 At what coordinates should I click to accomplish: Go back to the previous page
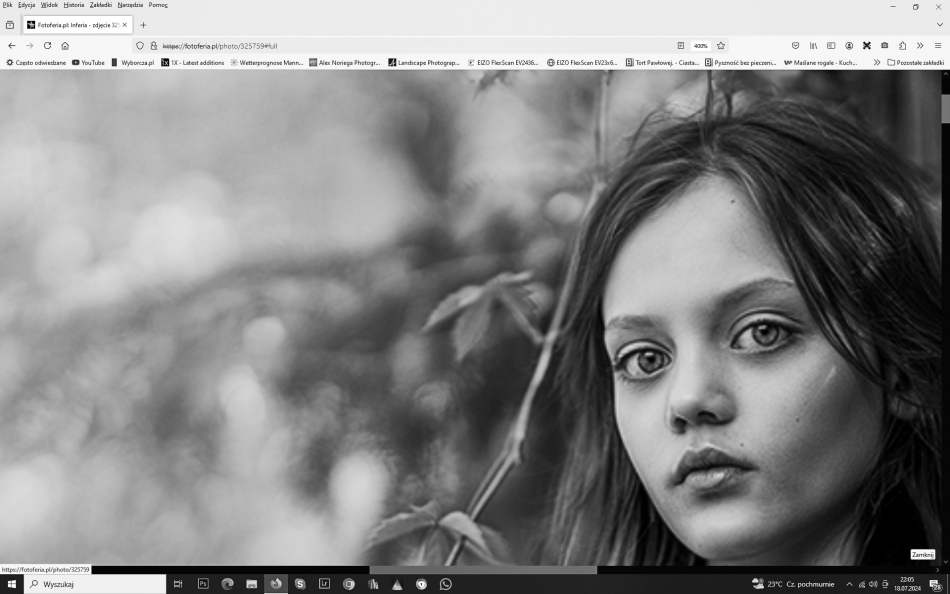click(12, 45)
